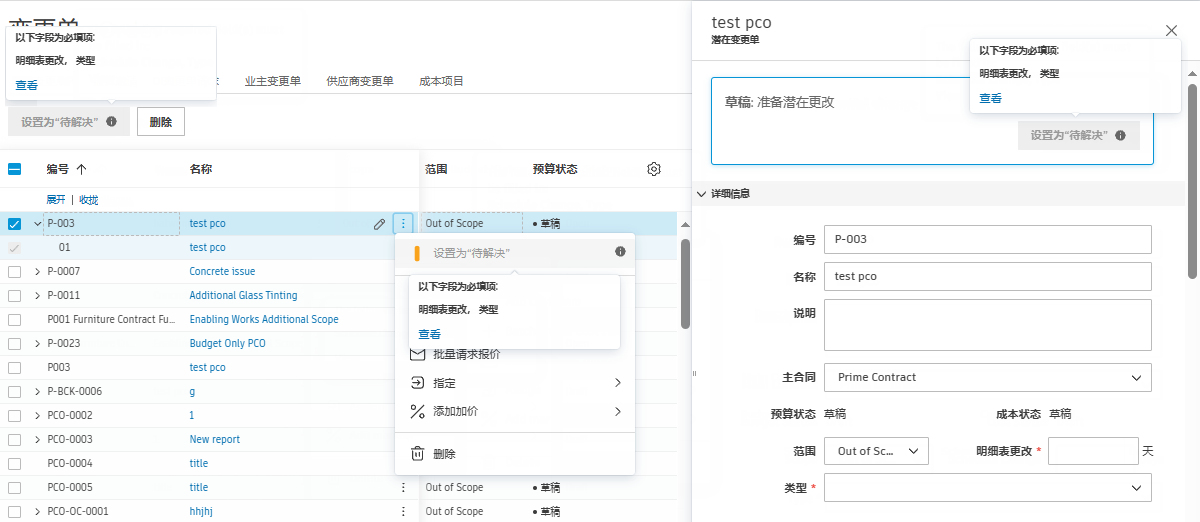Image resolution: width=1200 pixels, height=522 pixels.
Task: Click the trash icon in the context menu
Action: click(418, 454)
